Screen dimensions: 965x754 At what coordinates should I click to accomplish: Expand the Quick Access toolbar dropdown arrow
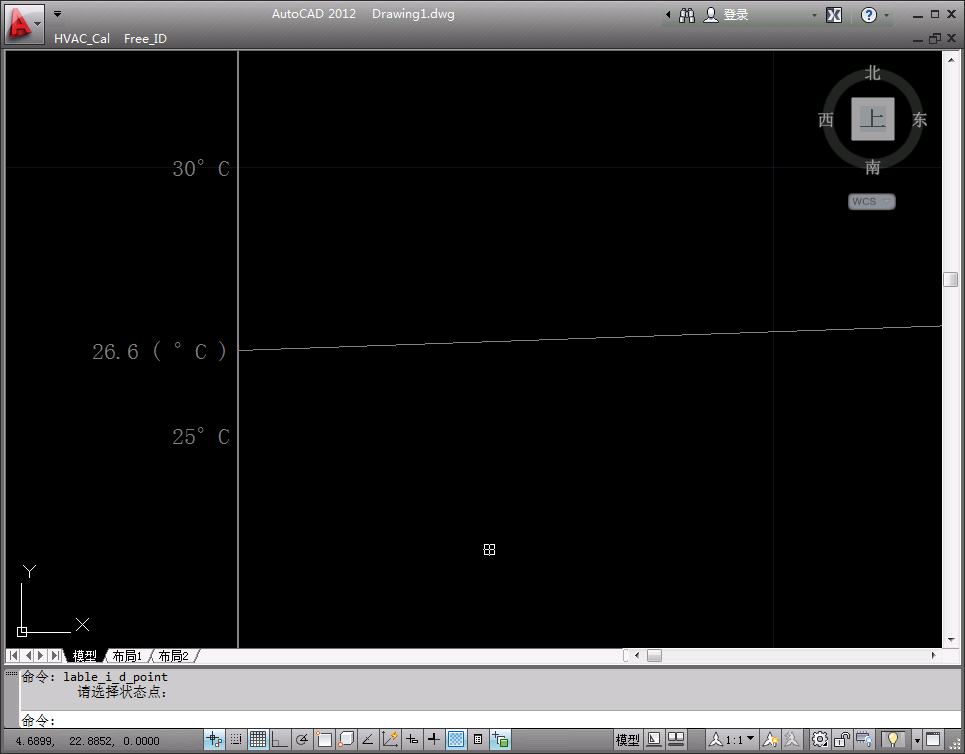(x=57, y=14)
